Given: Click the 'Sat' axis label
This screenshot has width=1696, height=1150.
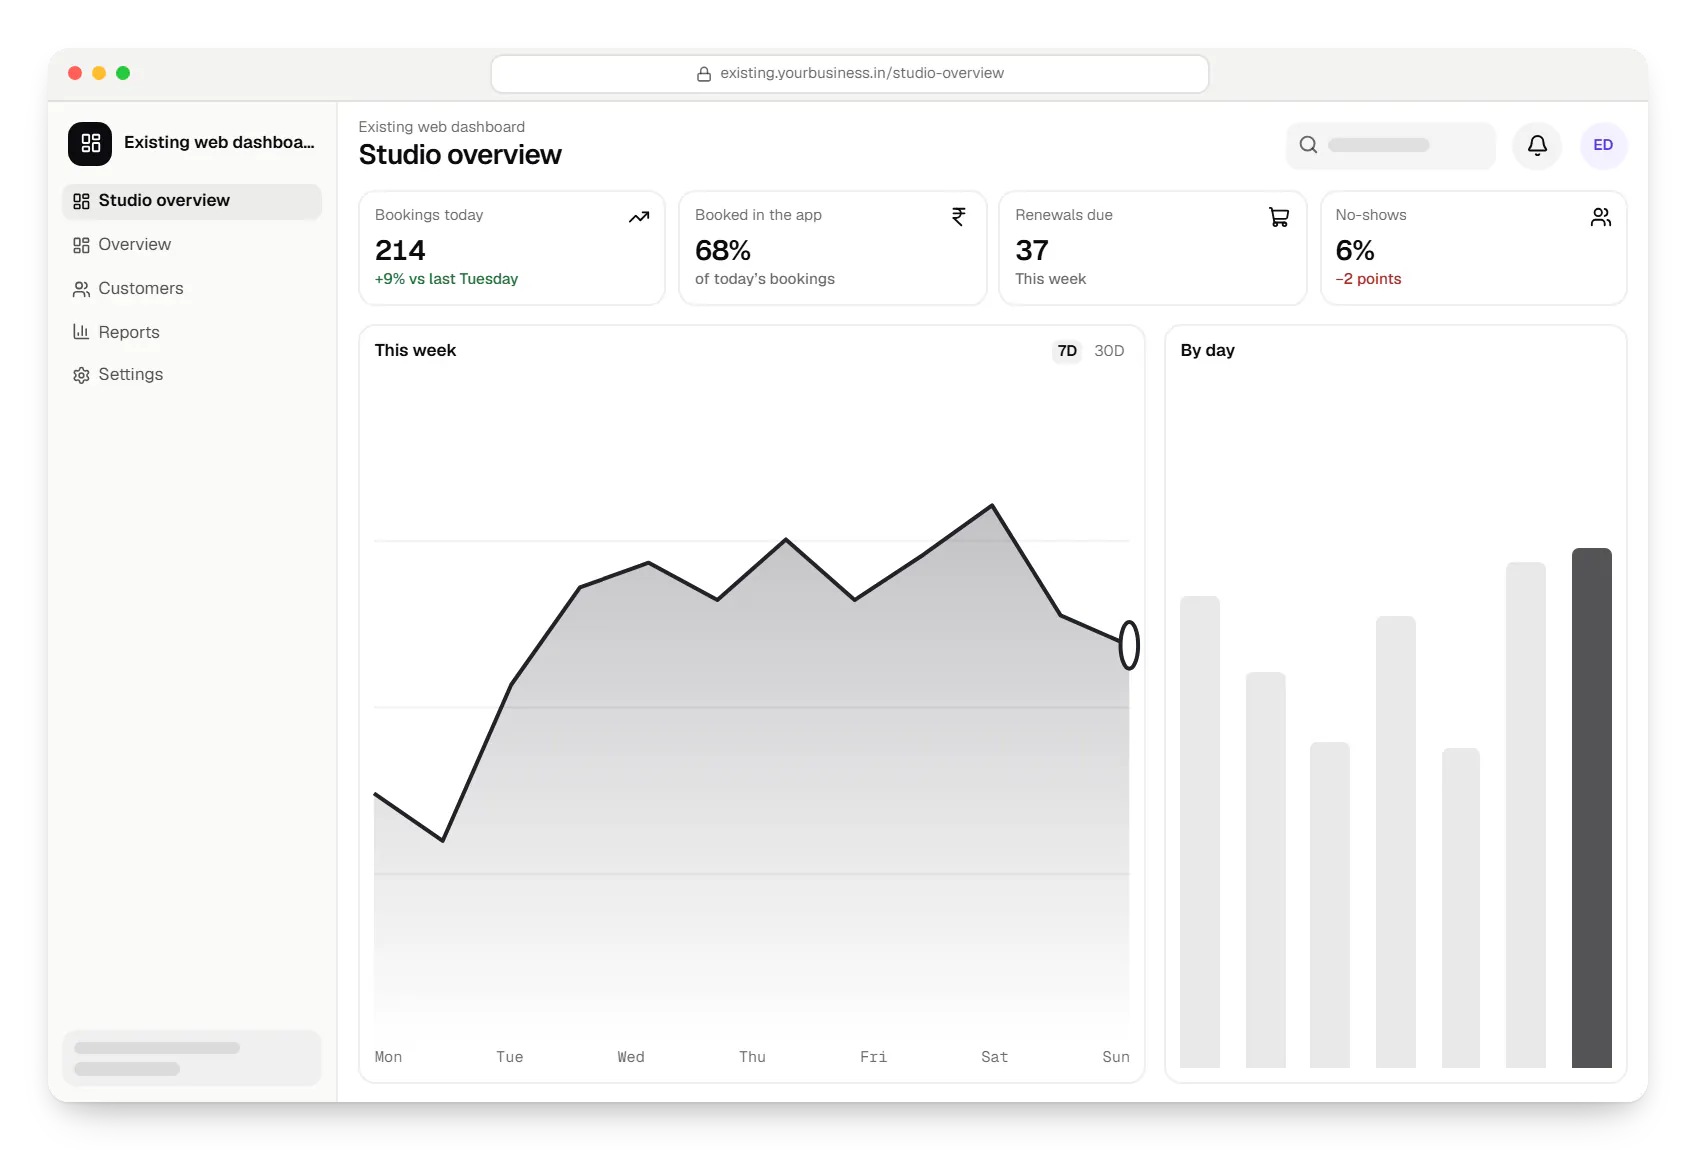Looking at the screenshot, I should click(x=994, y=1057).
